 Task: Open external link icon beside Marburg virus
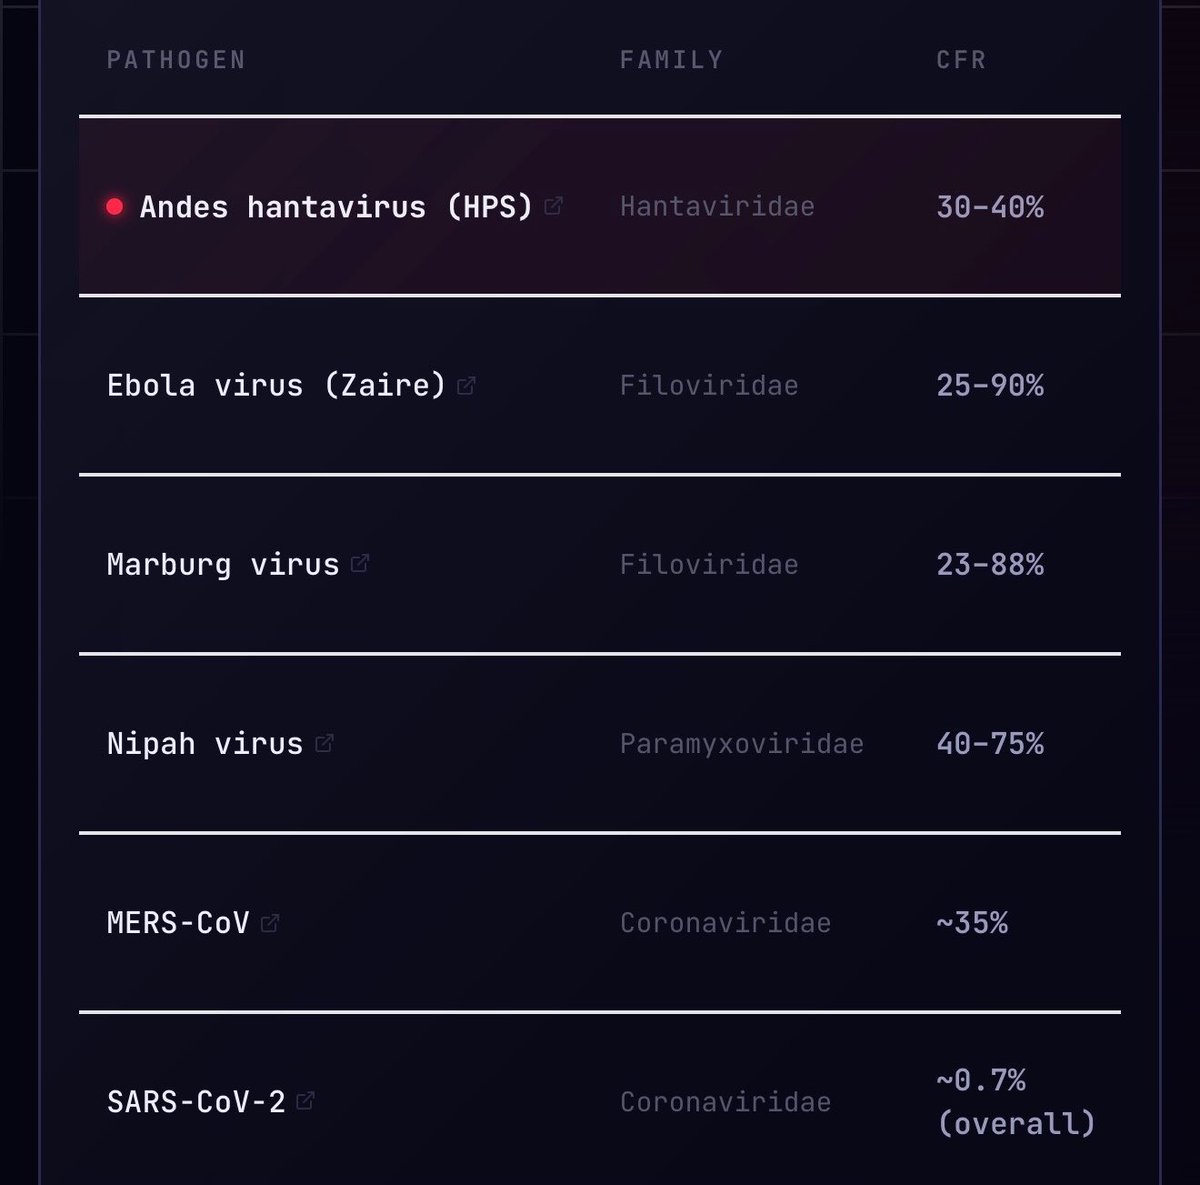[360, 564]
